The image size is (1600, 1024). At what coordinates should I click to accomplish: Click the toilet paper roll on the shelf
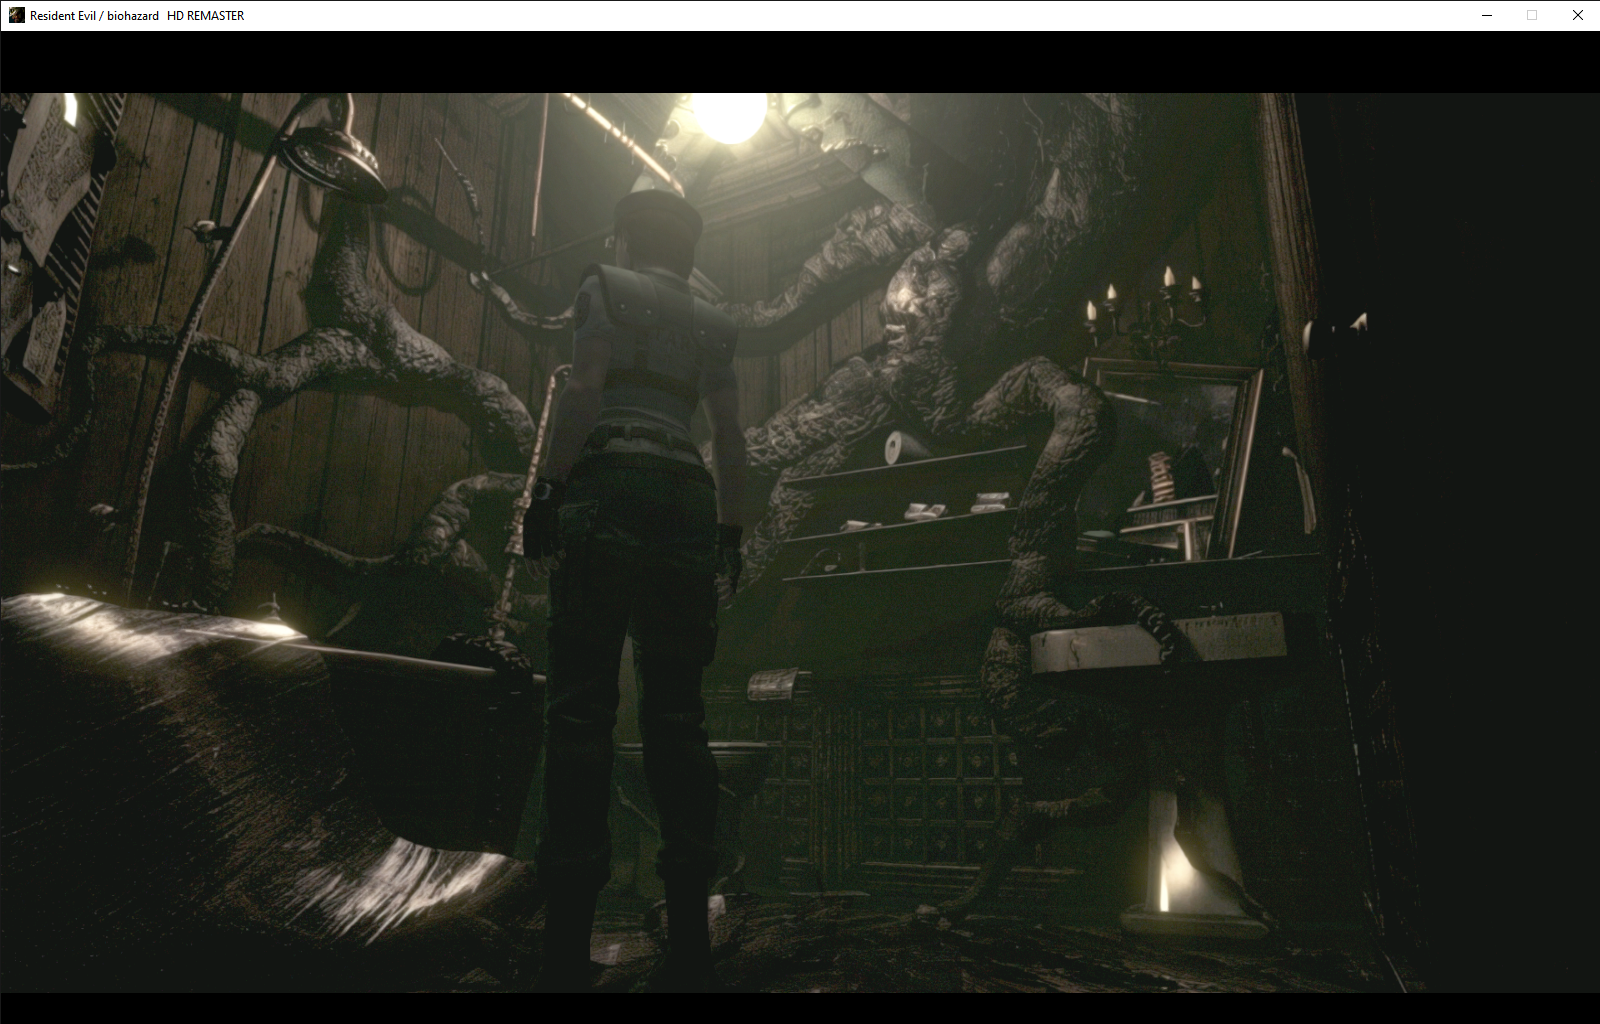tap(898, 447)
